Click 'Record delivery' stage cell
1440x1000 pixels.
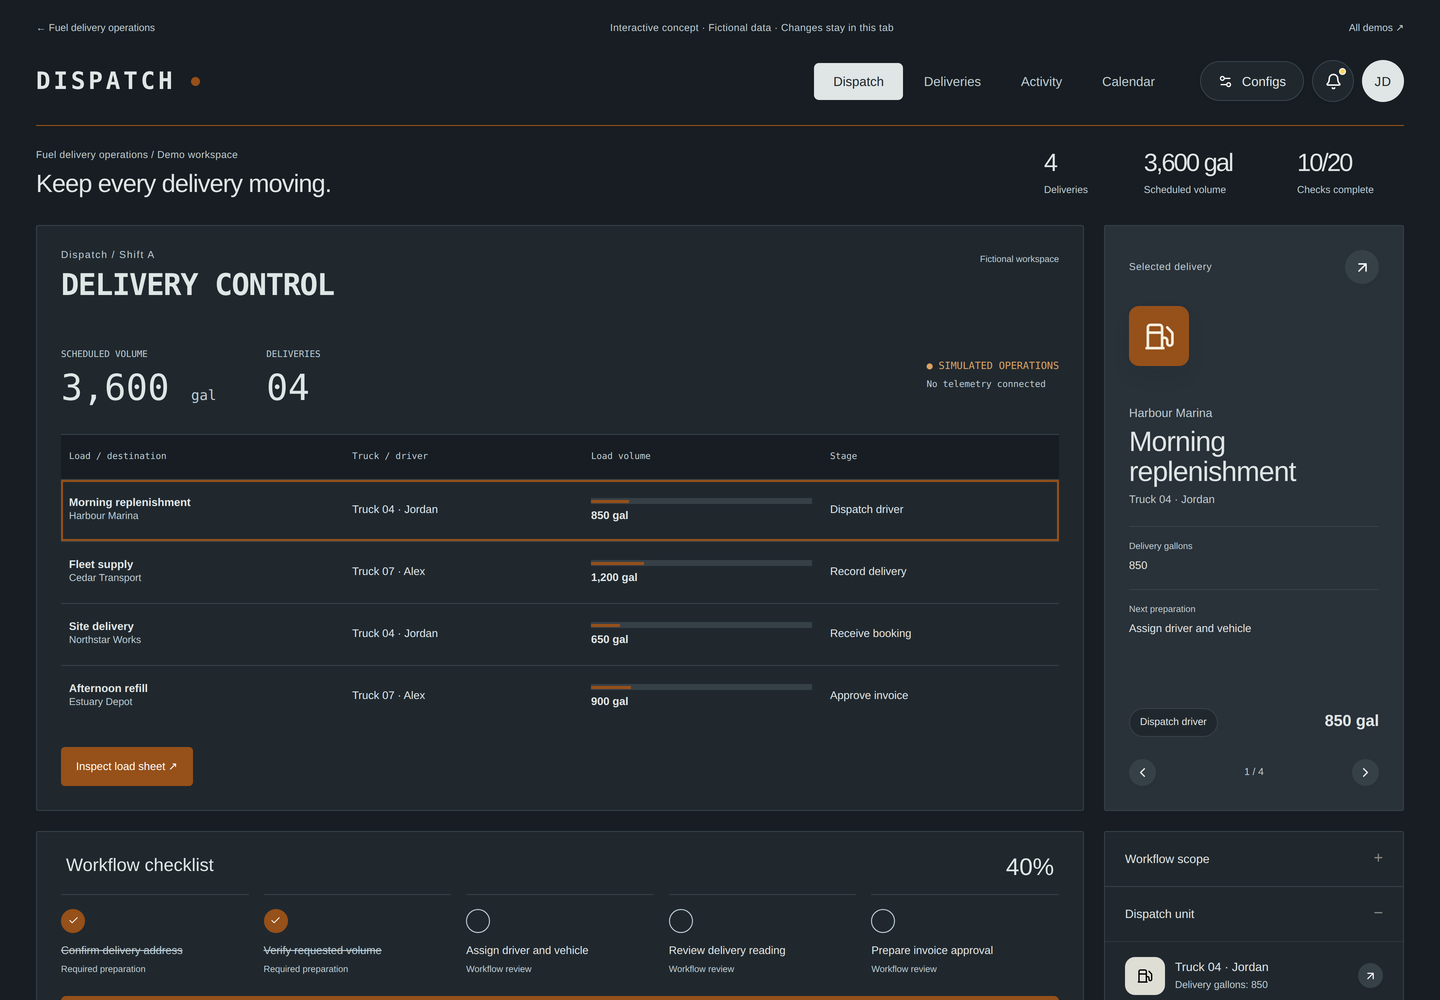[868, 571]
